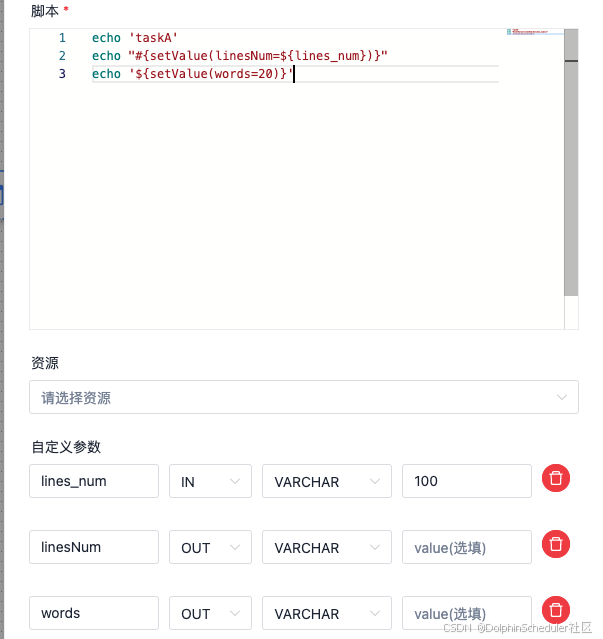Open the OUT direction dropdown for words
Viewport: 603px width, 639px height.
point(210,613)
